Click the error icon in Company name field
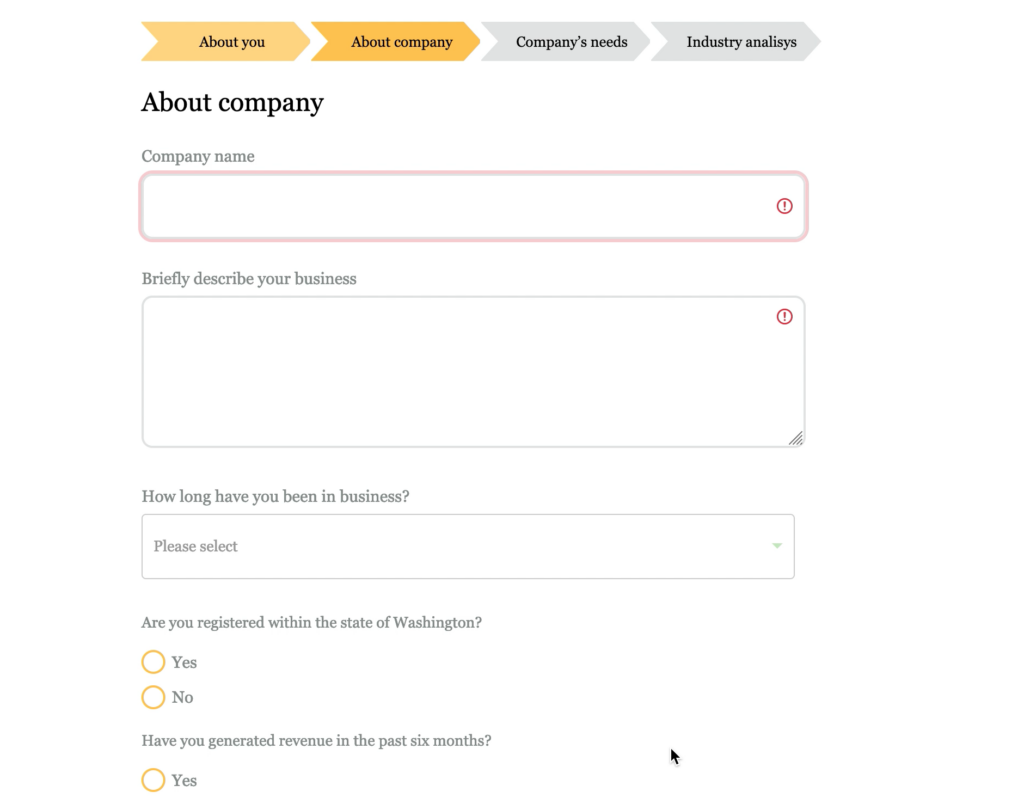Image resolution: width=1024 pixels, height=798 pixels. pos(784,206)
